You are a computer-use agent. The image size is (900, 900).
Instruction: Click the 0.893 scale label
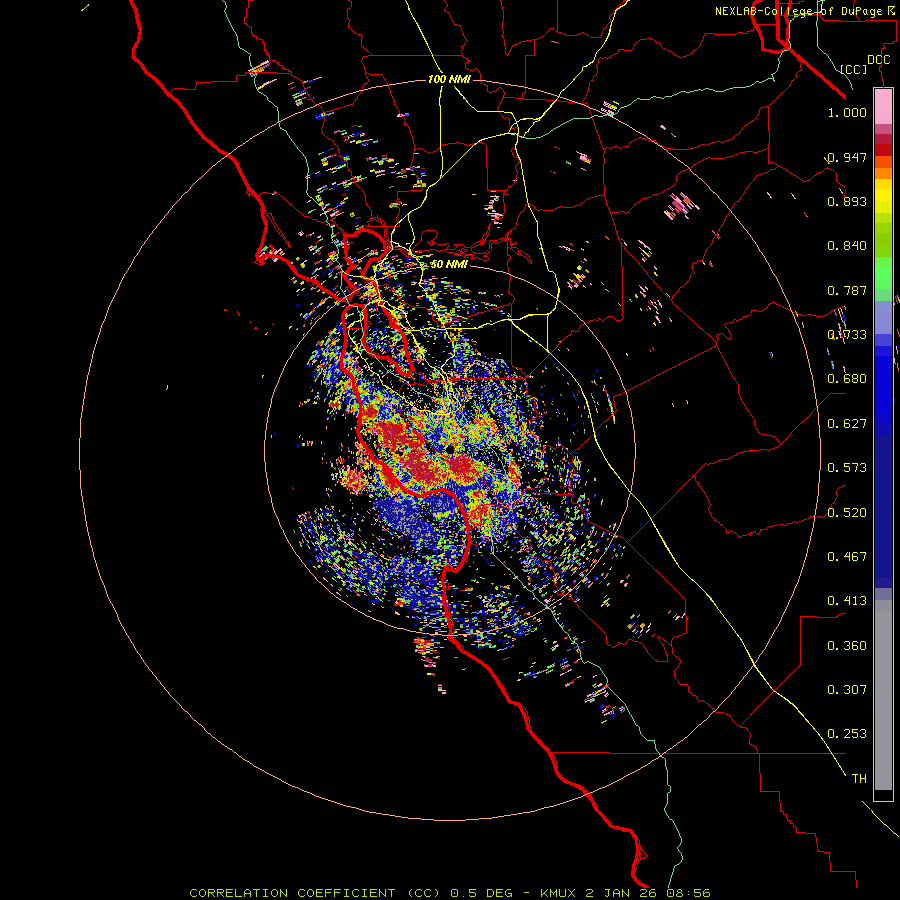tap(847, 201)
